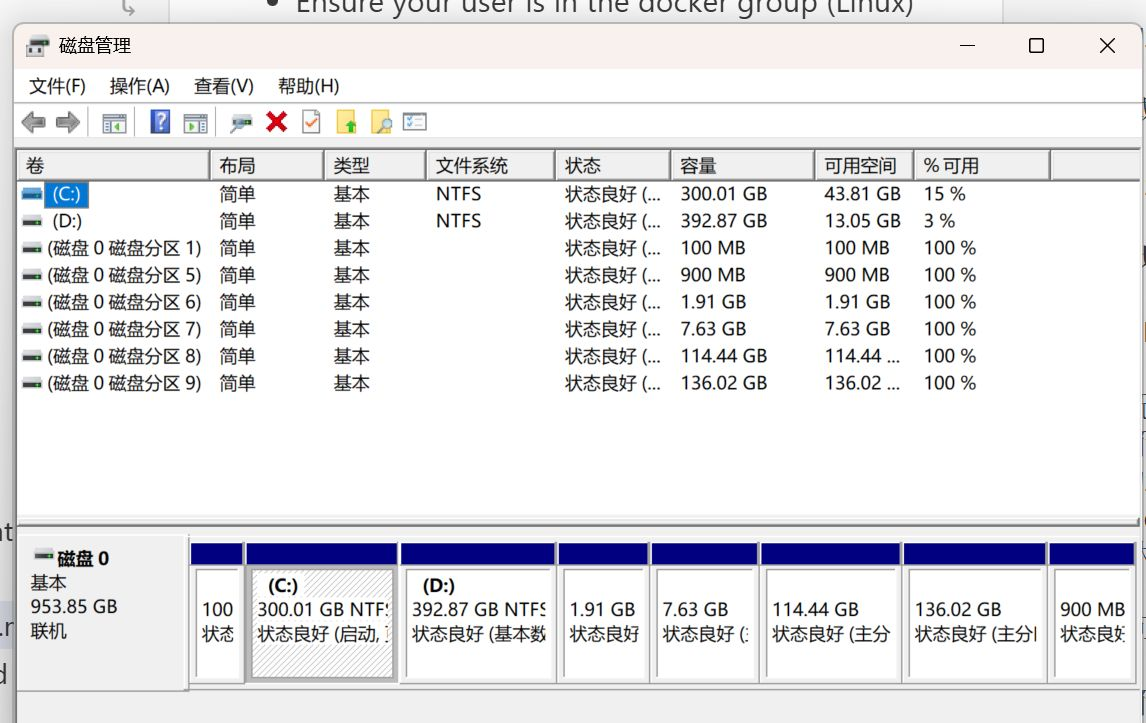The image size is (1146, 723).
Task: Select the (磁盘 0 磁盘分区 9) volume row
Action: click(x=124, y=384)
